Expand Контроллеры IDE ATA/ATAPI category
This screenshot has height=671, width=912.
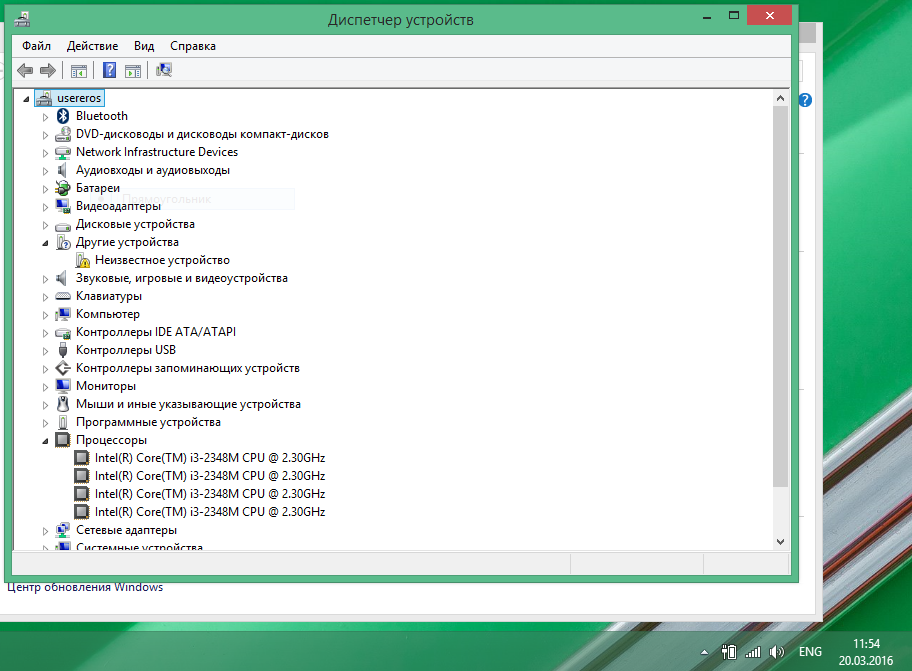coord(45,333)
